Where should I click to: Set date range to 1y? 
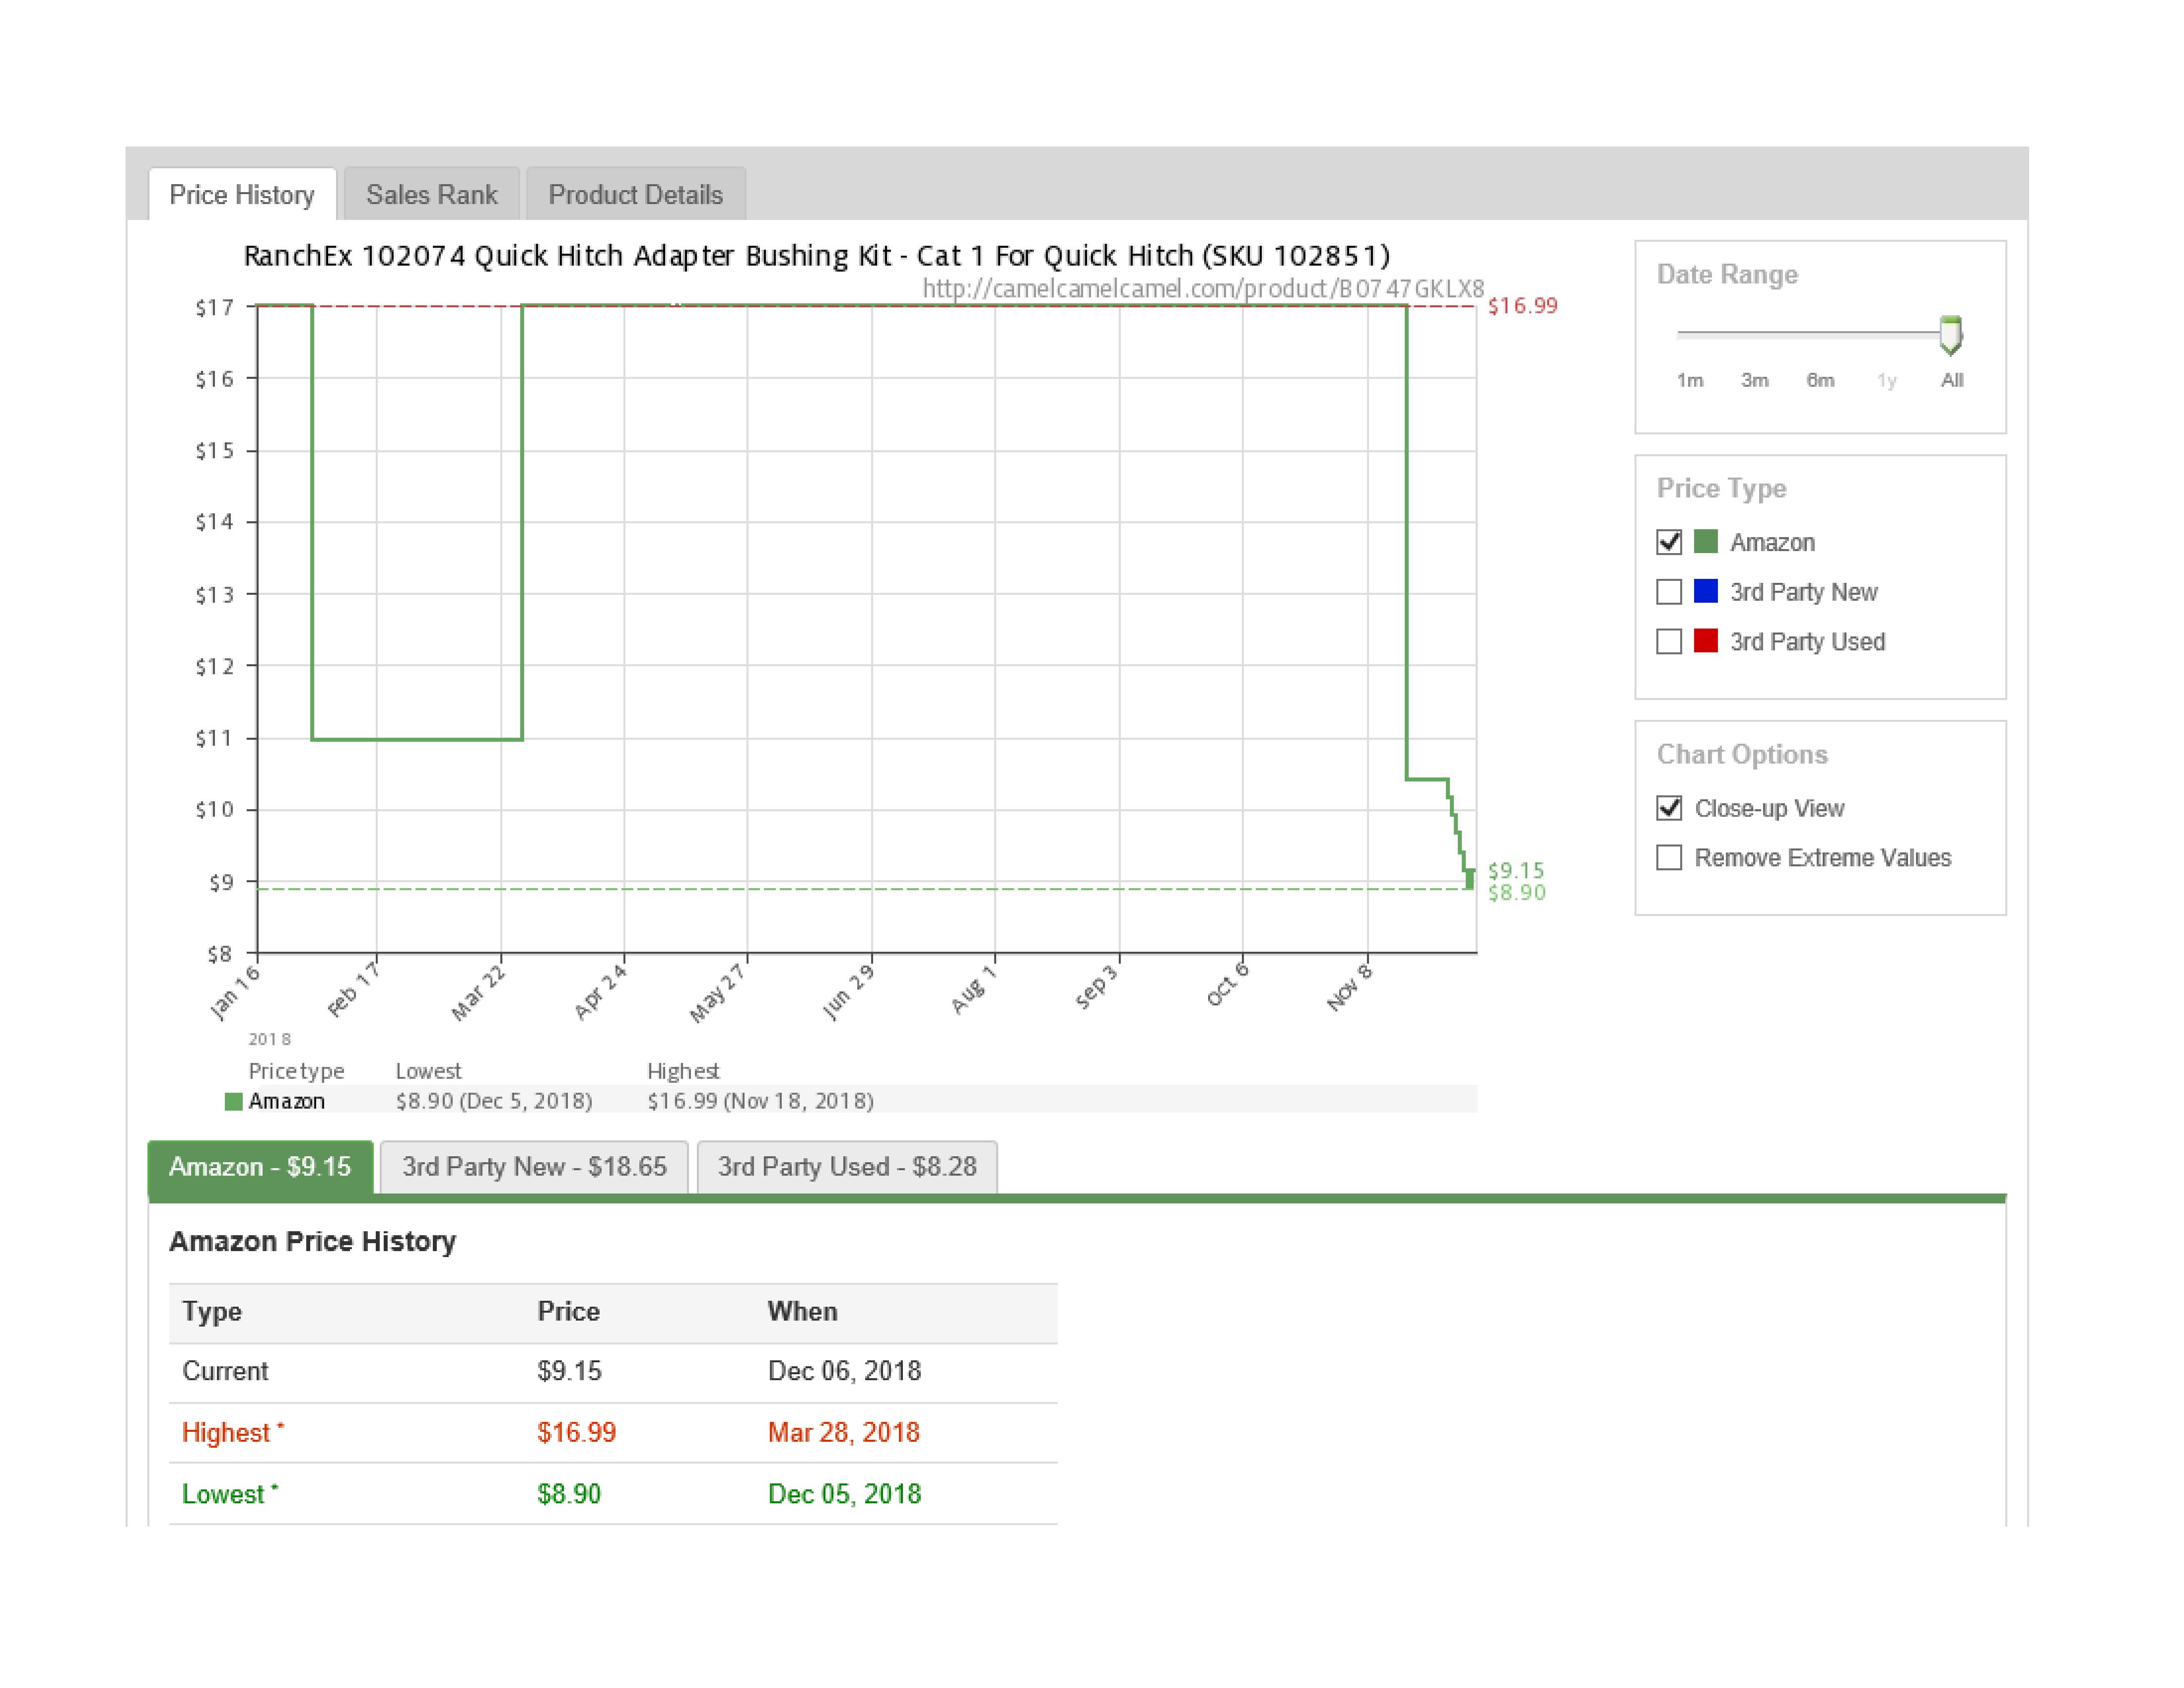pyautogui.click(x=1886, y=380)
